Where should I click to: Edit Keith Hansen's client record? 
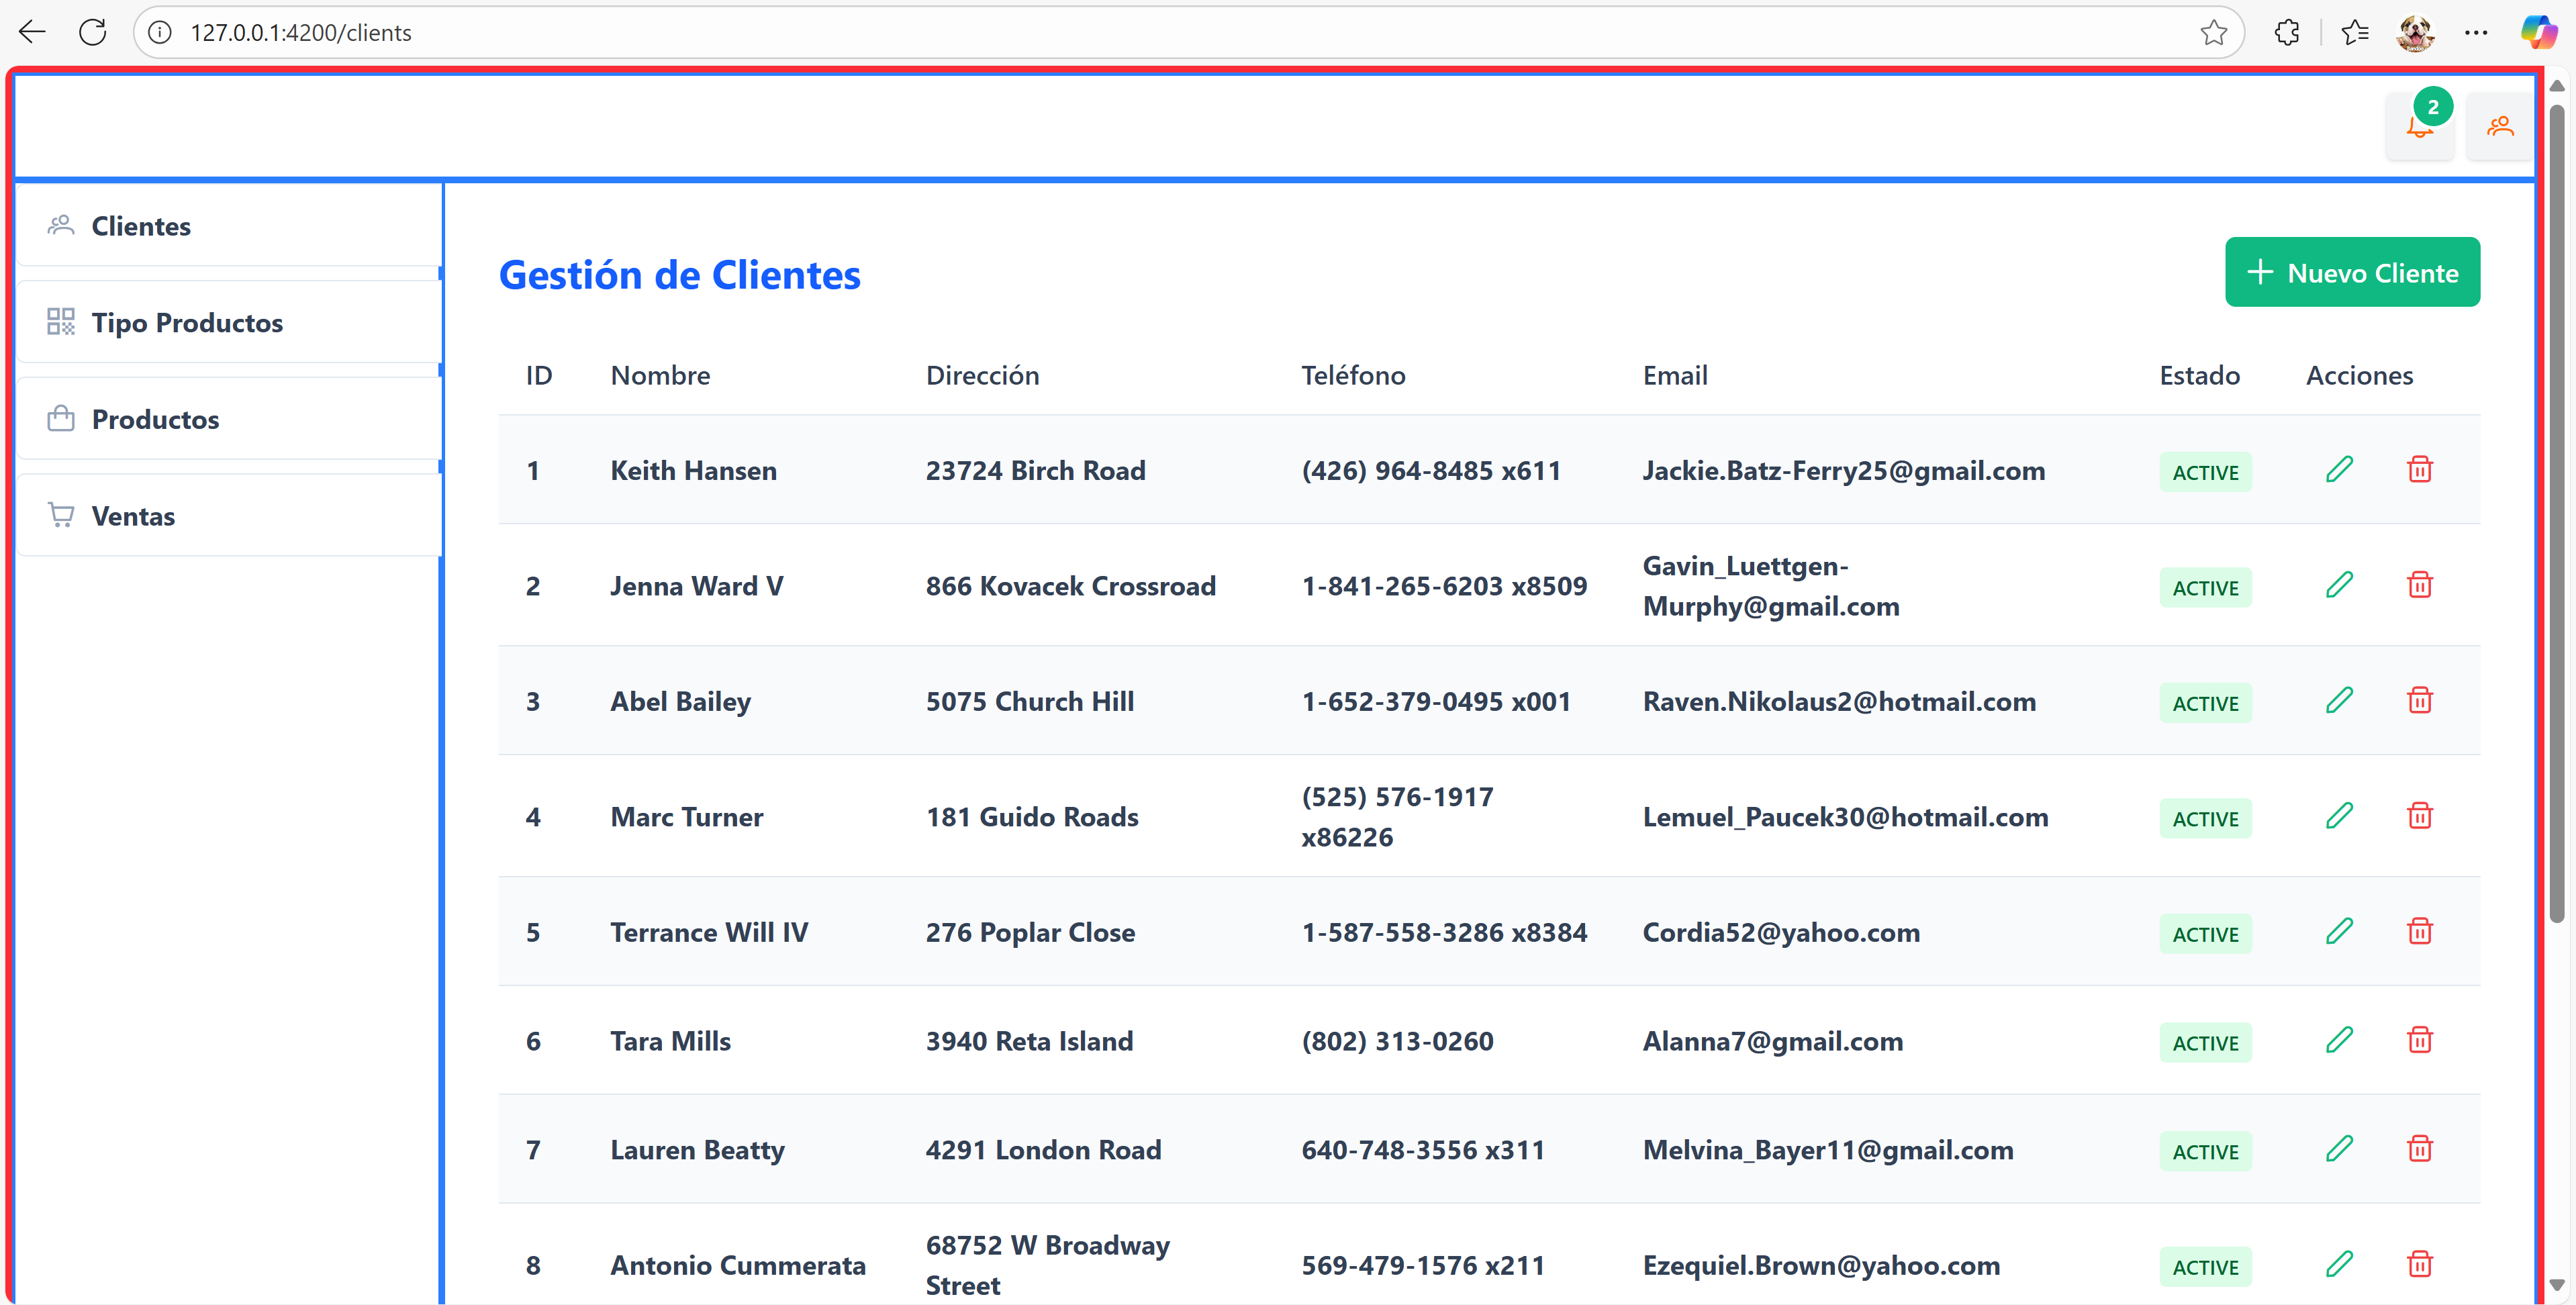tap(2339, 469)
